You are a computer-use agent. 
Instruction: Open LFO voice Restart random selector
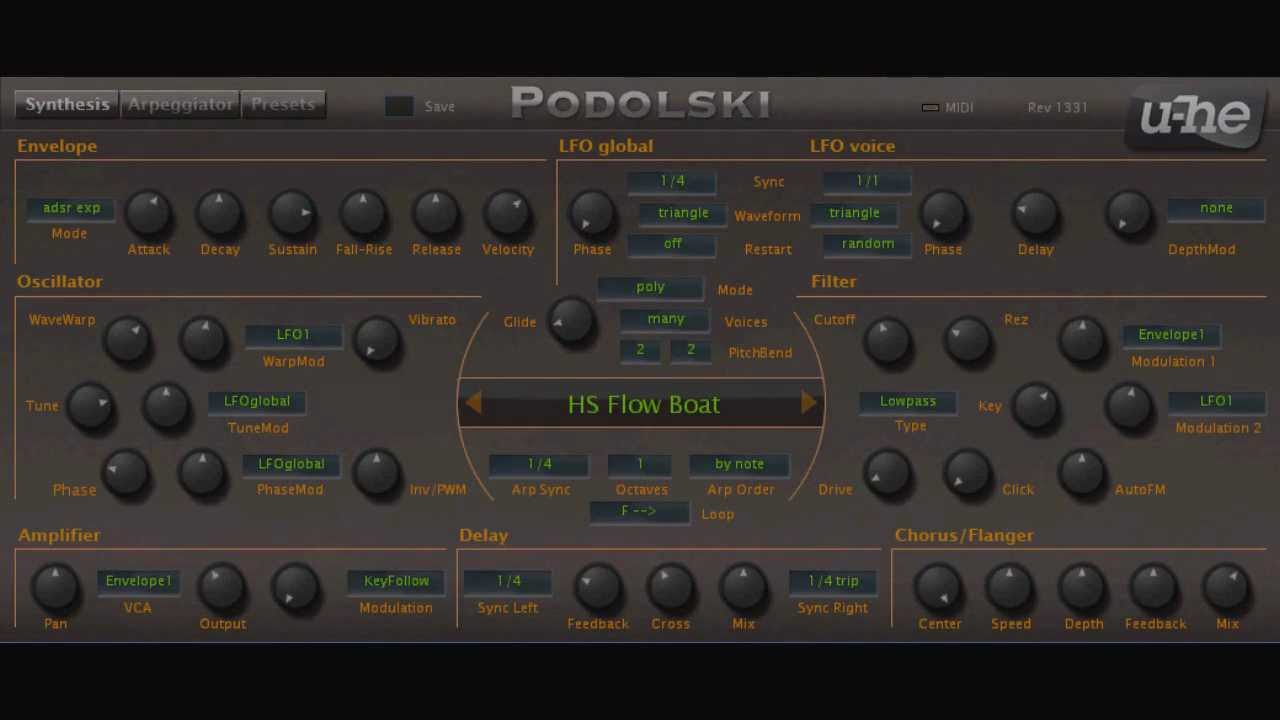pos(867,245)
